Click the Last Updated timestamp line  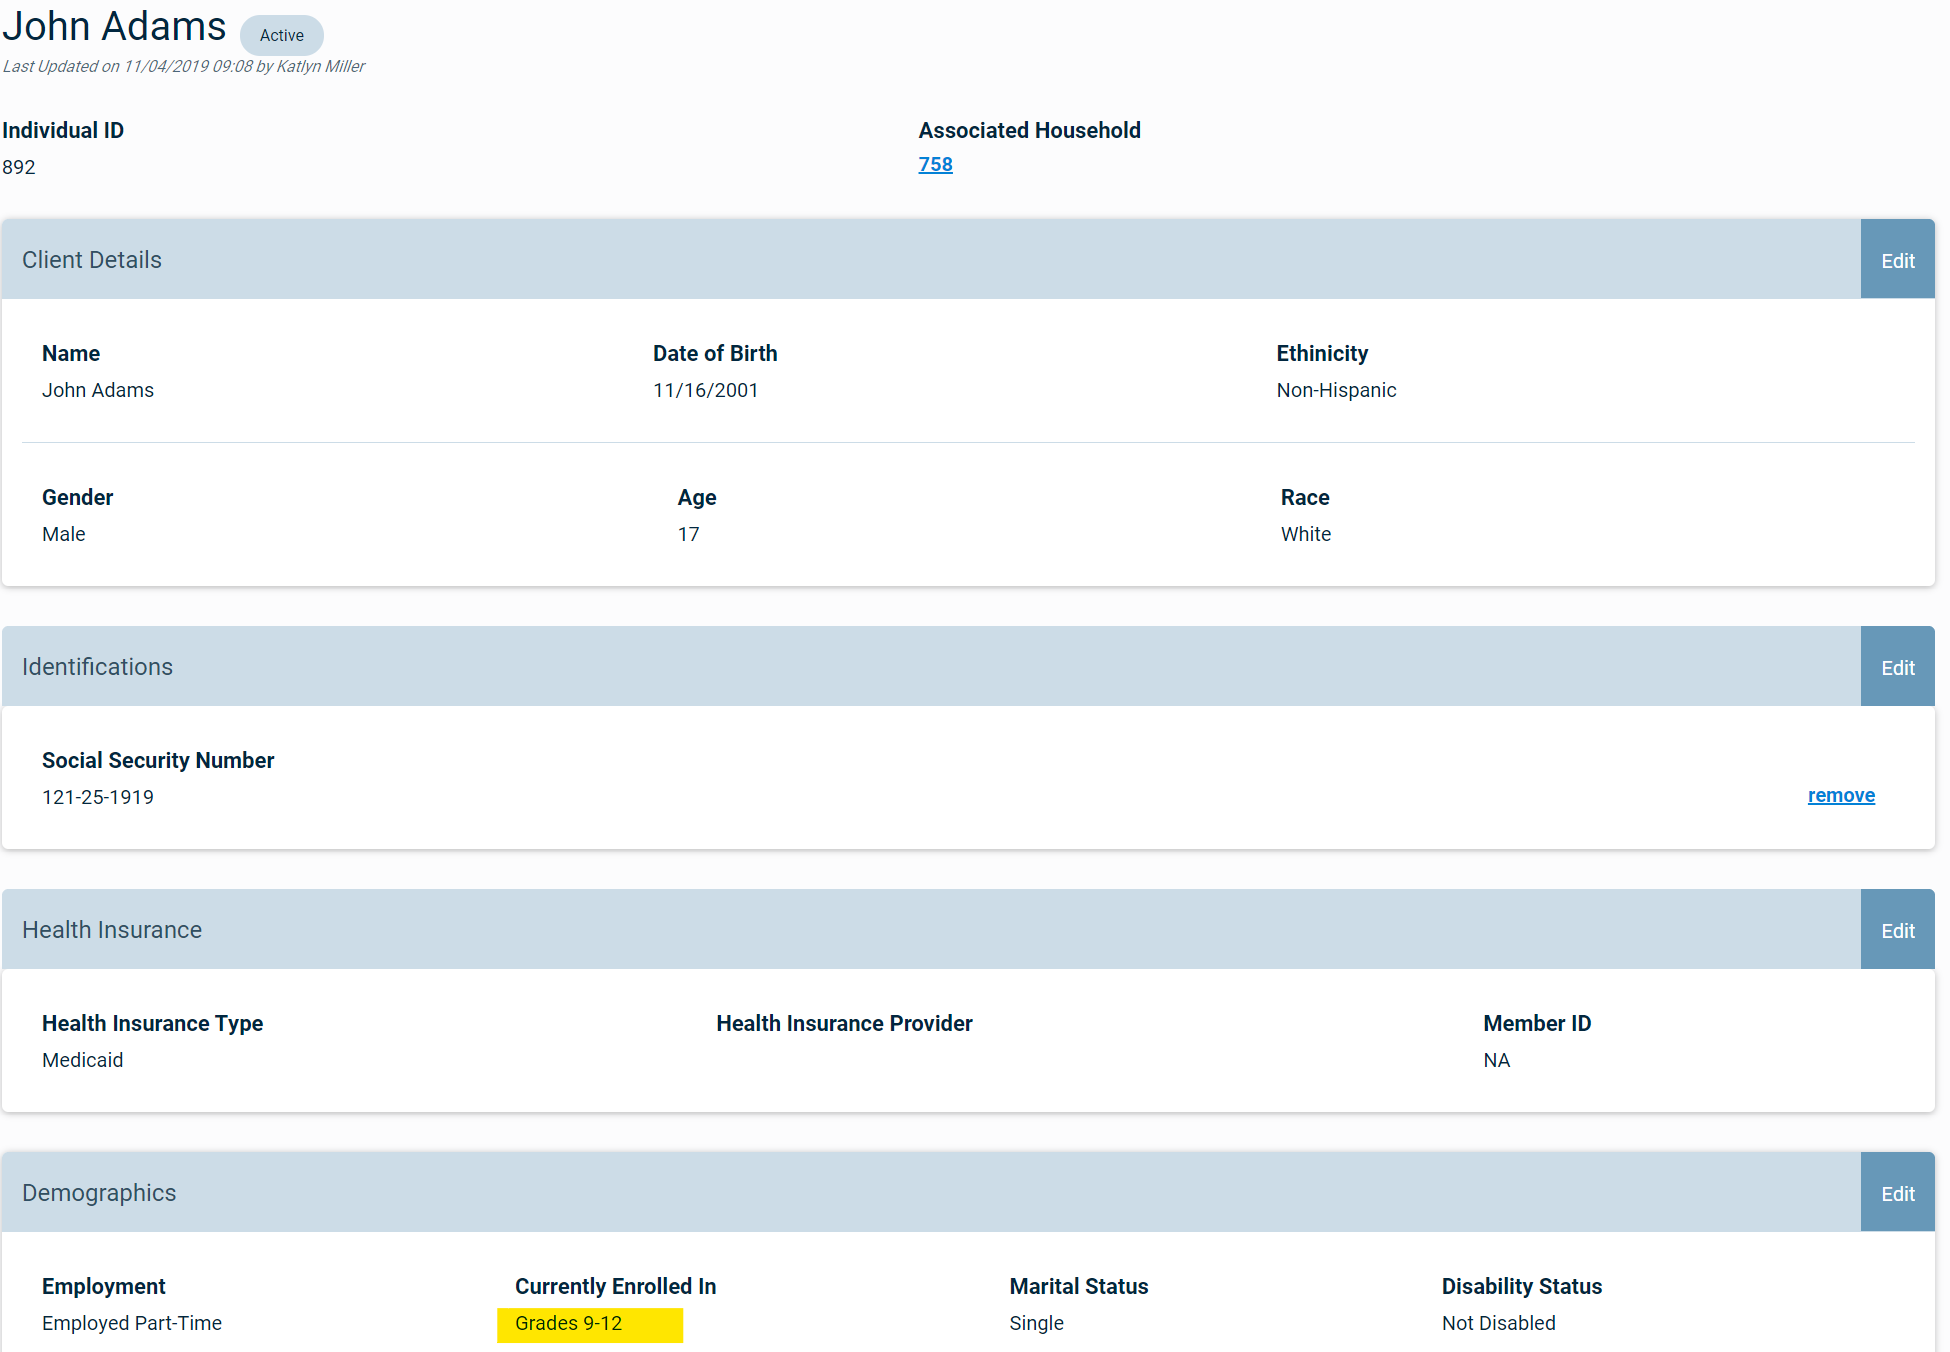point(184,66)
